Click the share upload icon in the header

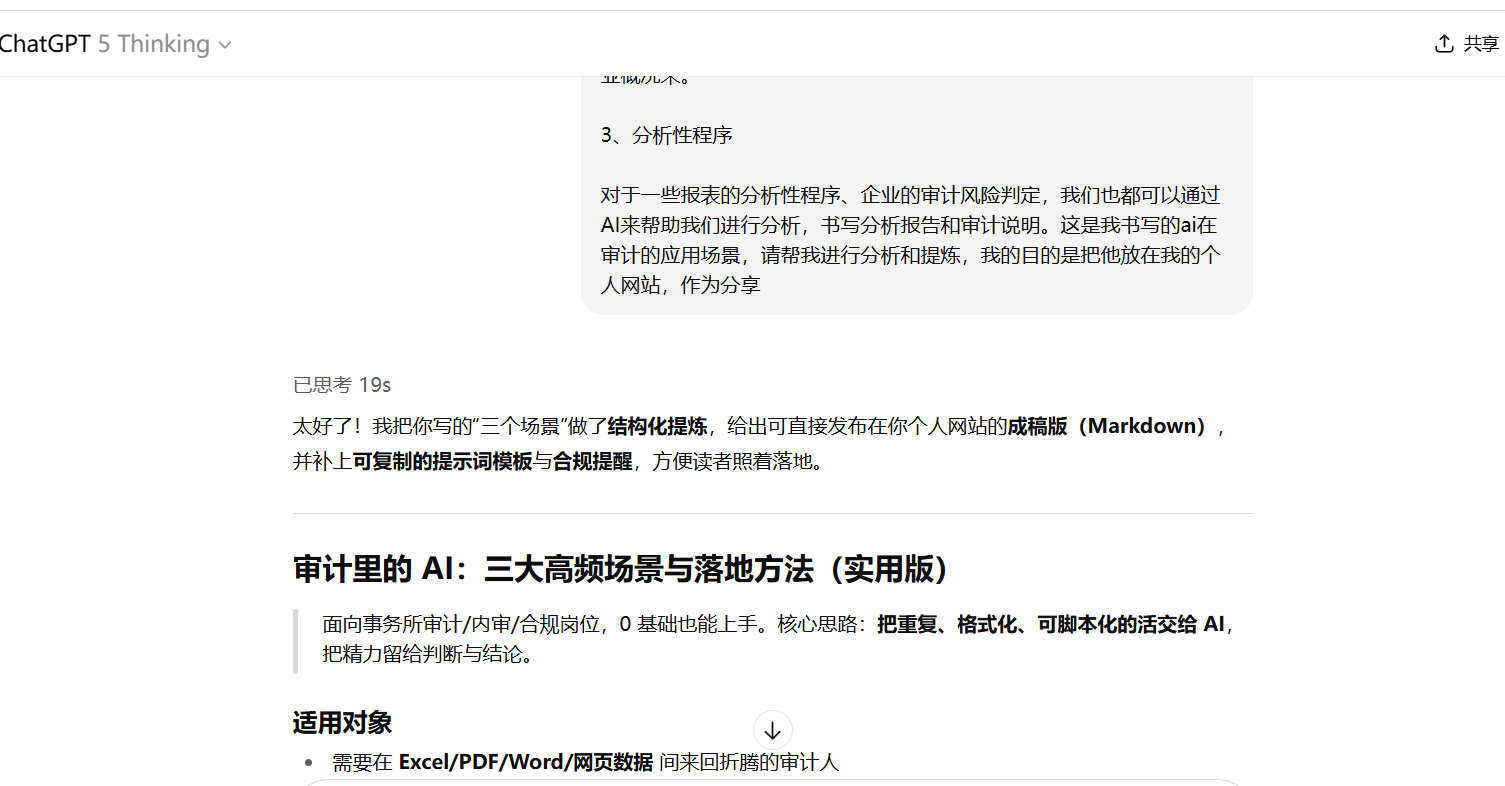tap(1443, 43)
